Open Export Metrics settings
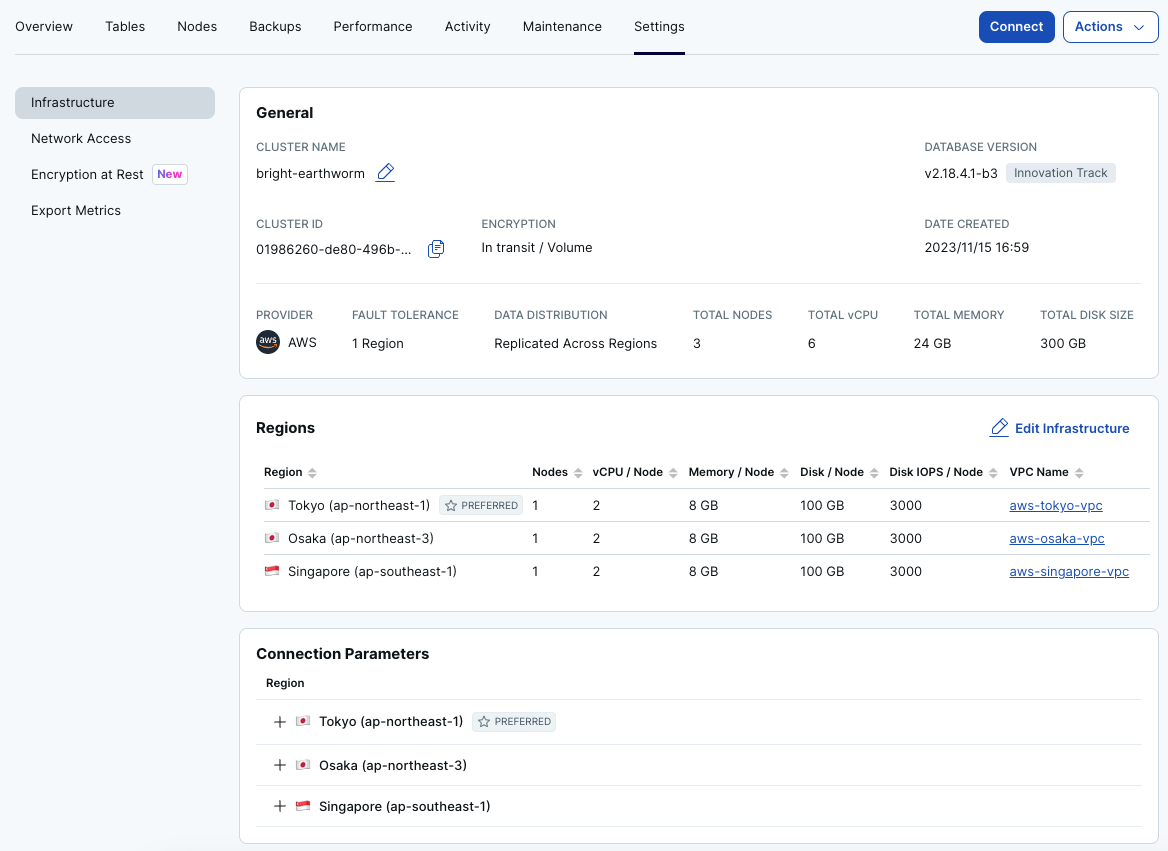1168x851 pixels. coord(75,210)
